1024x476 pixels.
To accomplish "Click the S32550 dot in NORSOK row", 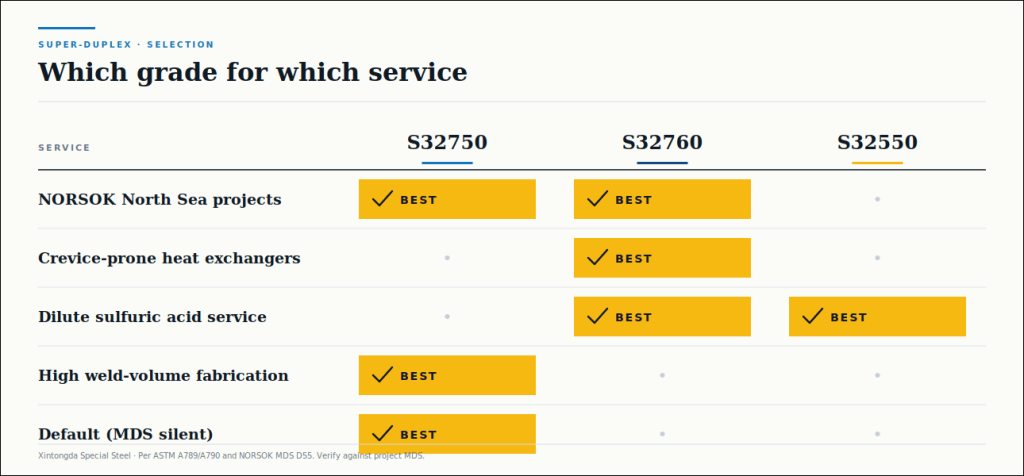I will 877,199.
